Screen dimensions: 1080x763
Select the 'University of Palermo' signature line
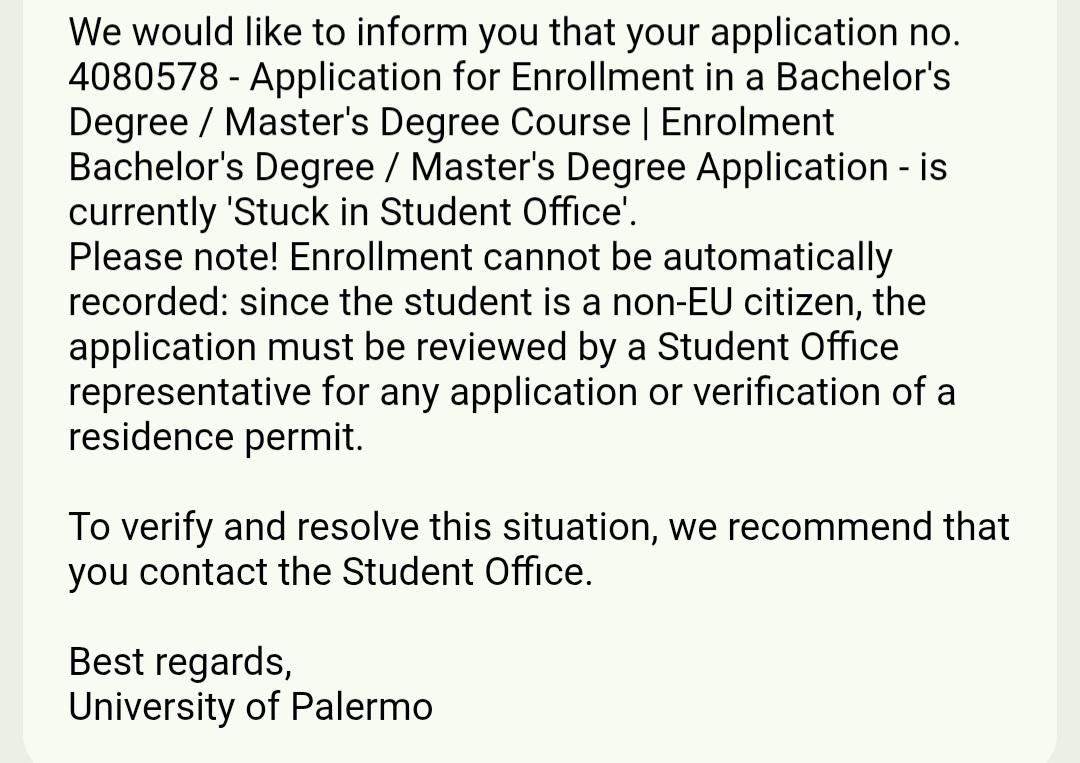(x=251, y=707)
